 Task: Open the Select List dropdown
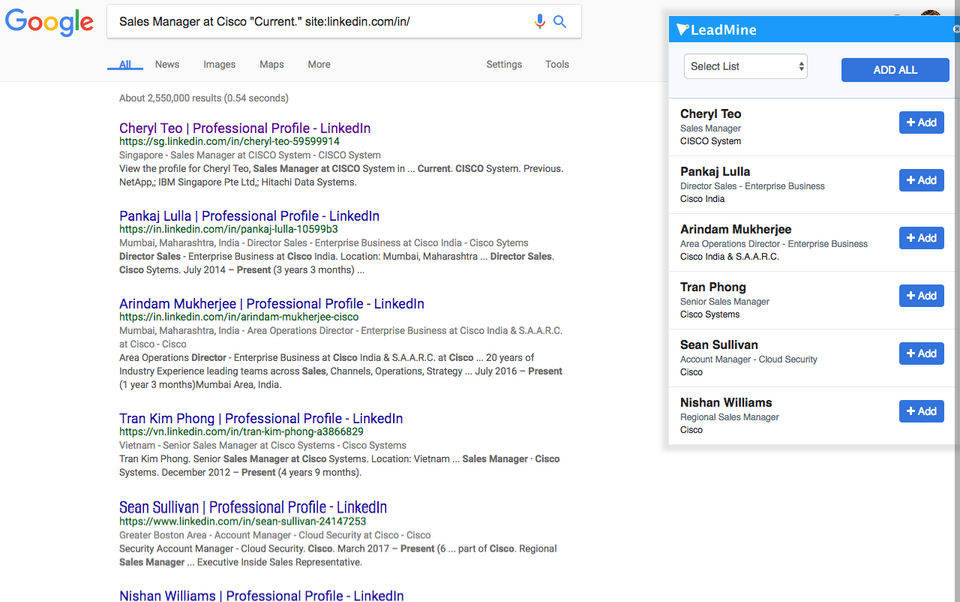(x=746, y=67)
